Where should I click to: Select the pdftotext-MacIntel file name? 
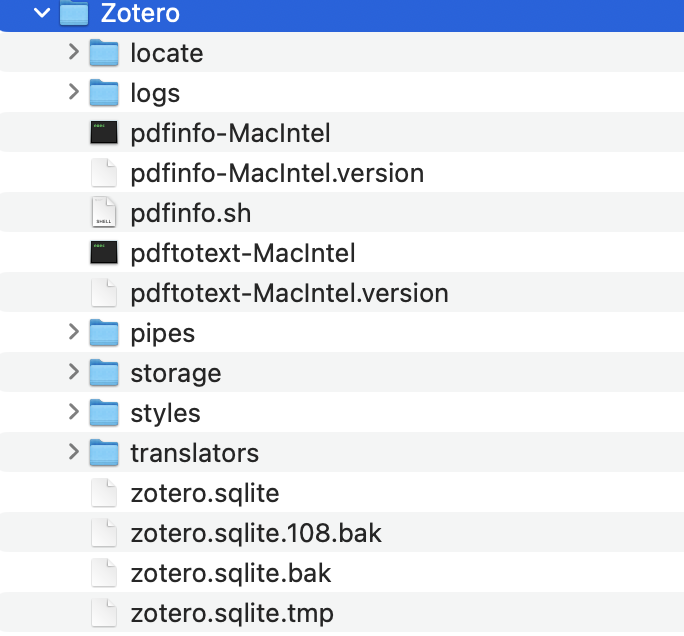243,253
